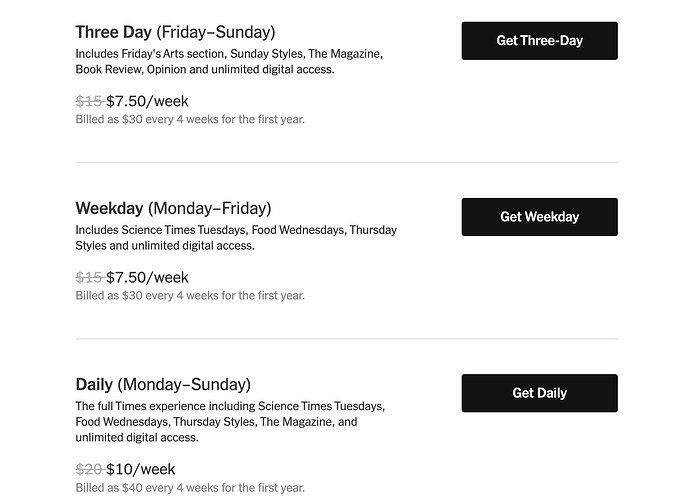Click the bold Three Day plan title
676x500 pixels.
113,32
